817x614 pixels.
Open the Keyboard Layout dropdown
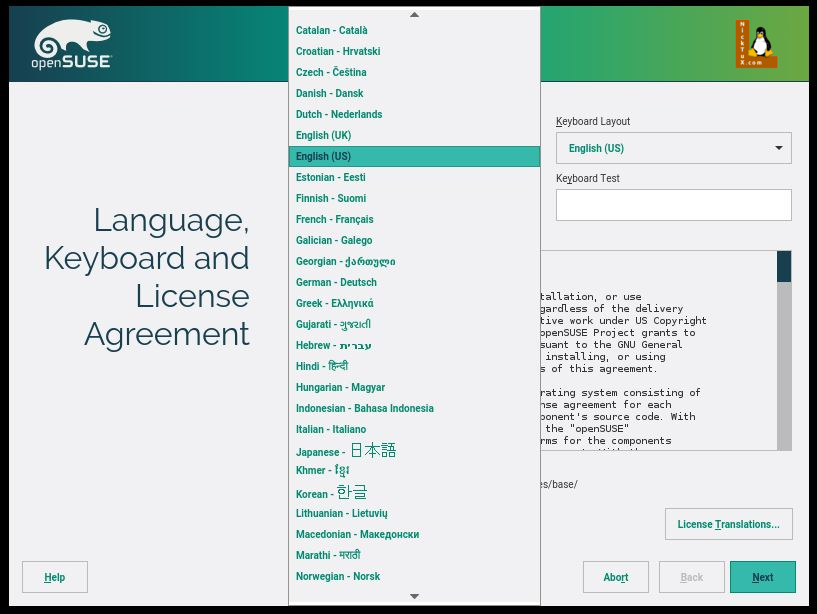673,148
